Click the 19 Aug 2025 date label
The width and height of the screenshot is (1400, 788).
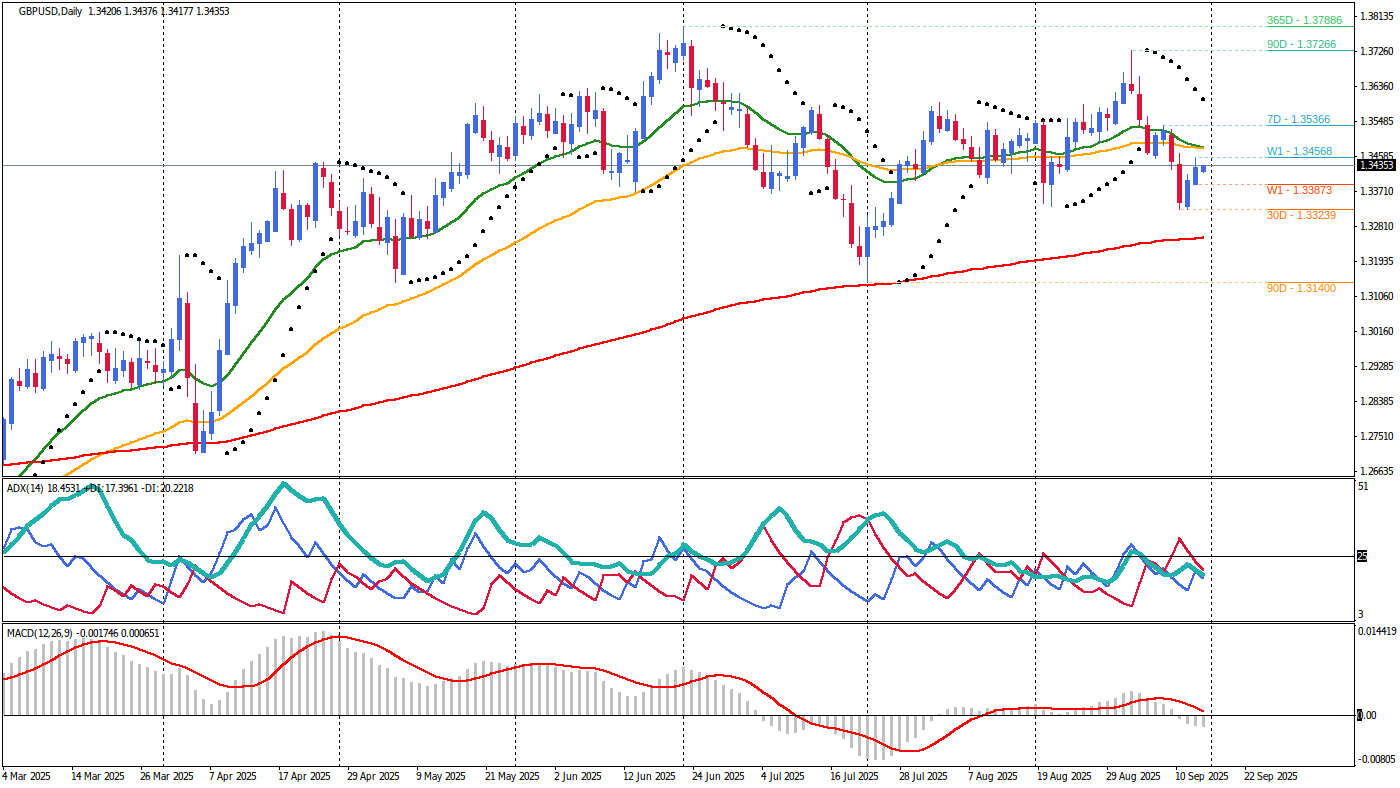(x=1063, y=776)
